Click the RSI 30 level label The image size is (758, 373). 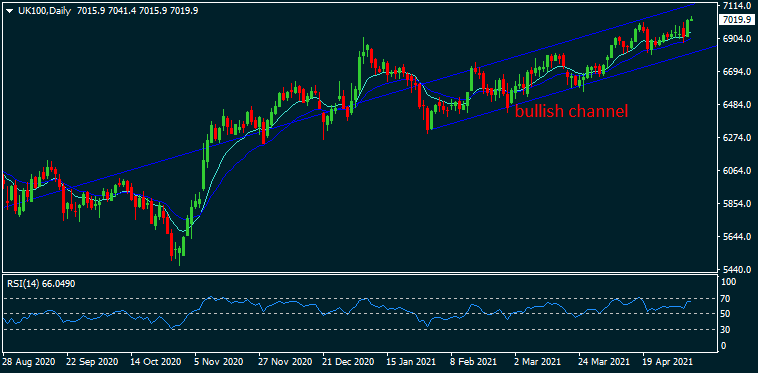click(727, 330)
